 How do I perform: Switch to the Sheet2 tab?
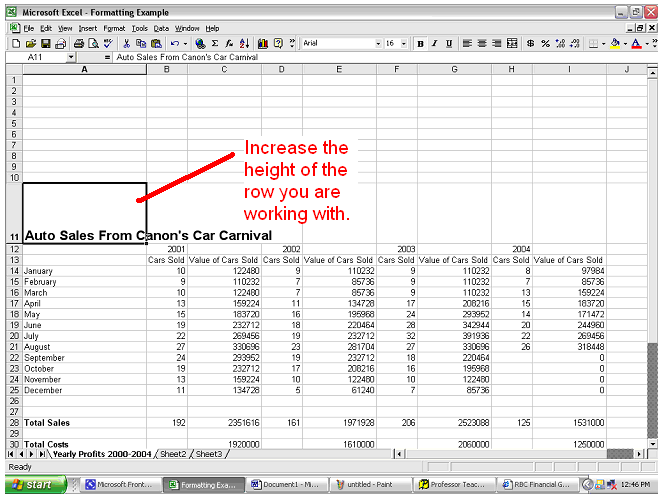[x=173, y=454]
